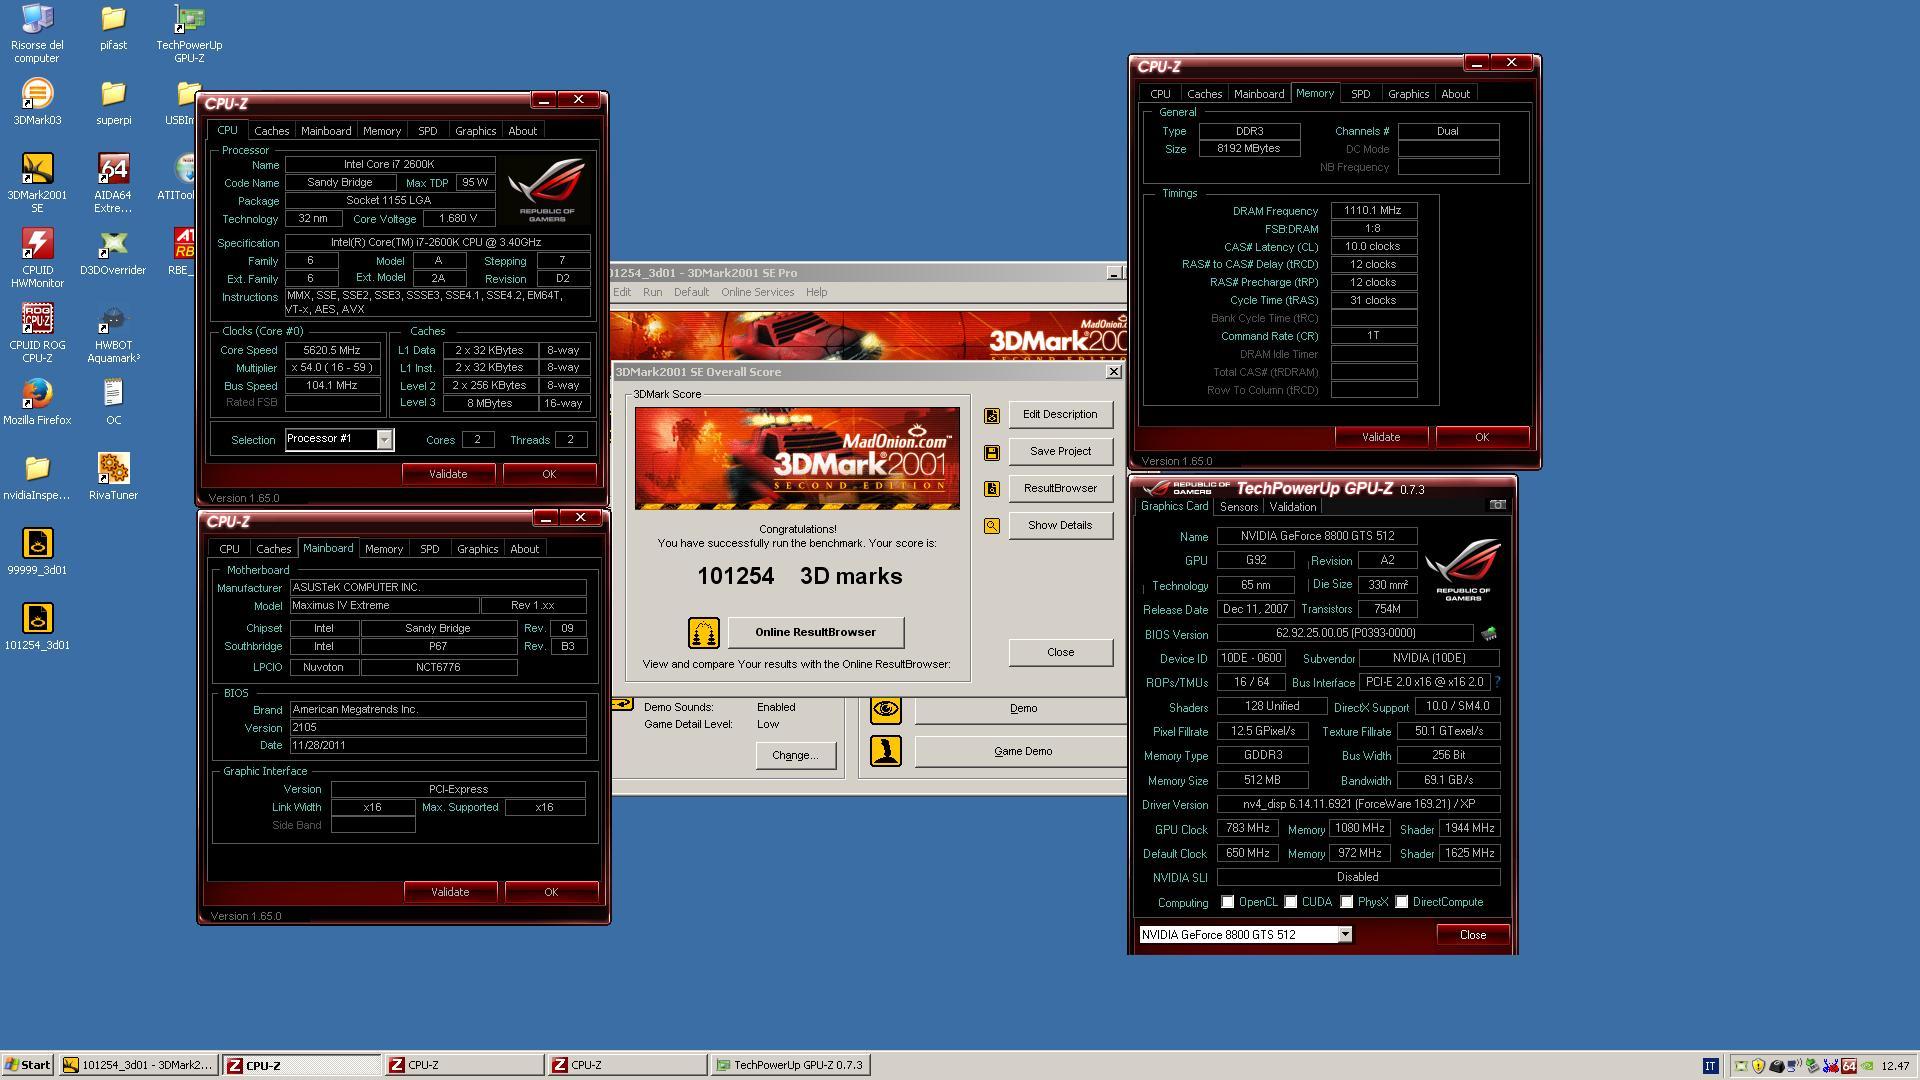The image size is (1920, 1080).
Task: Toggle the CUDA checkbox in GPU-Z
Action: 1291,902
